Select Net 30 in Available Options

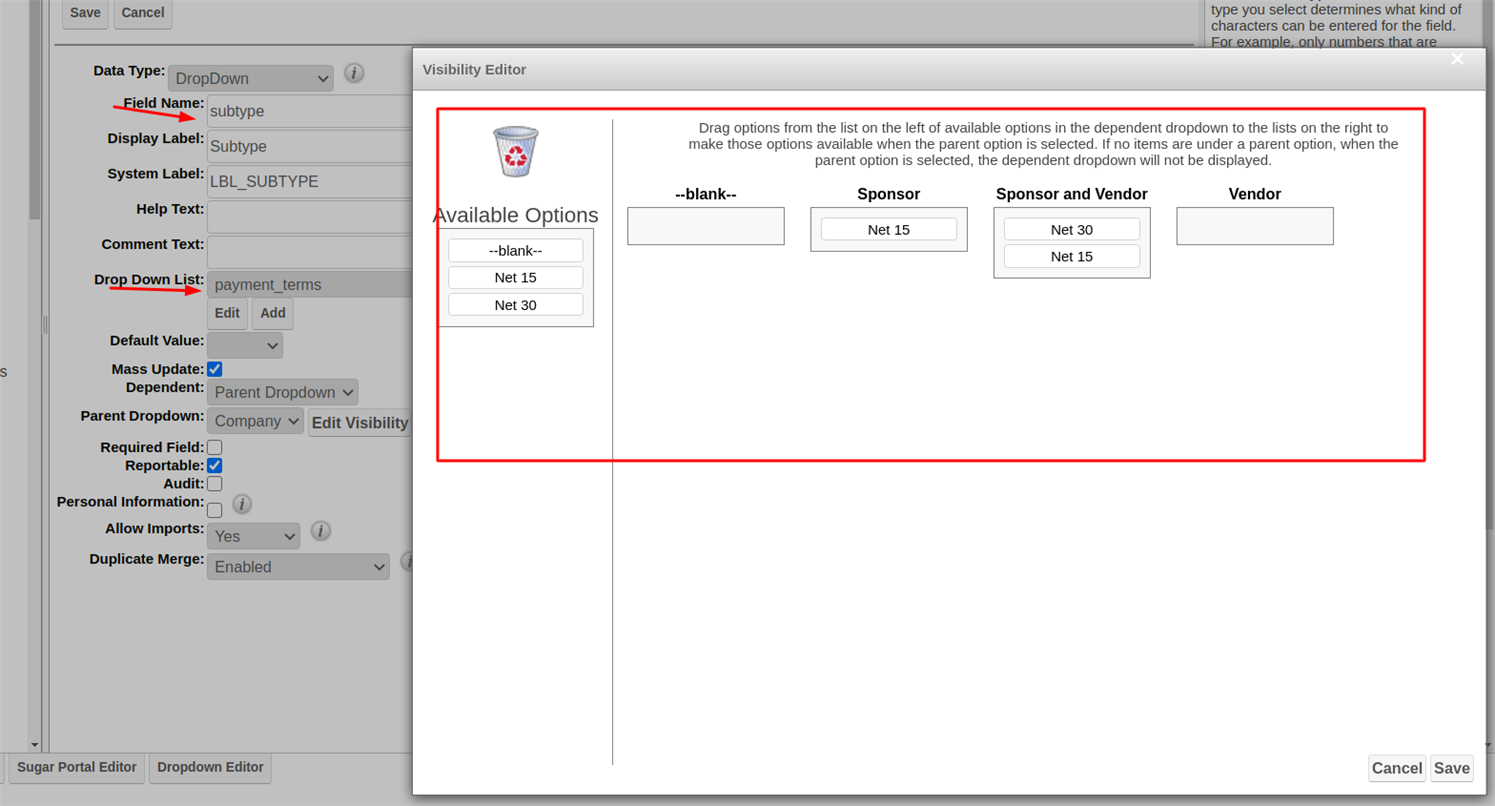coord(516,305)
